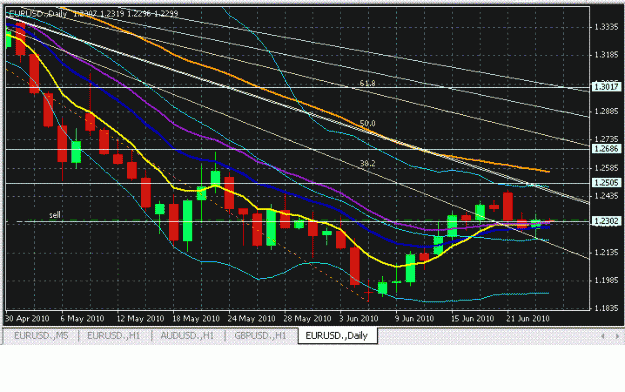The height and width of the screenshot is (392, 625).
Task: Select the 38.2 Fibonacci level label
Action: pyautogui.click(x=367, y=163)
